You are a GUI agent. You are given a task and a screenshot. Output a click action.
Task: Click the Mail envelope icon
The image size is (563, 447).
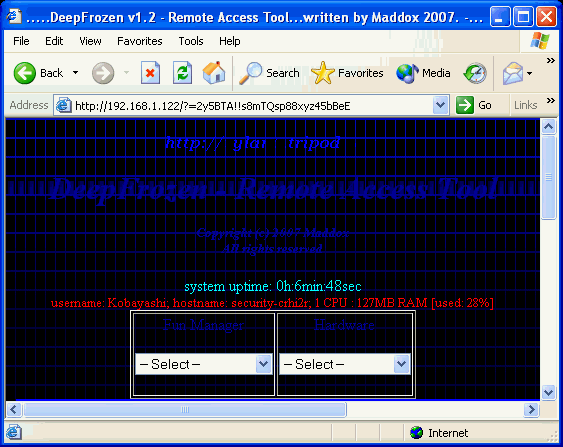pyautogui.click(x=513, y=73)
